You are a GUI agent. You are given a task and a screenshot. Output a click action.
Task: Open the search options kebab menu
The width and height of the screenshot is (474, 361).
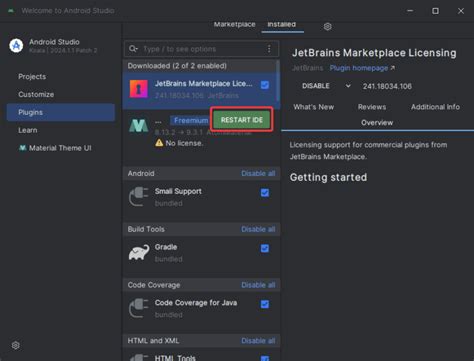pos(269,49)
